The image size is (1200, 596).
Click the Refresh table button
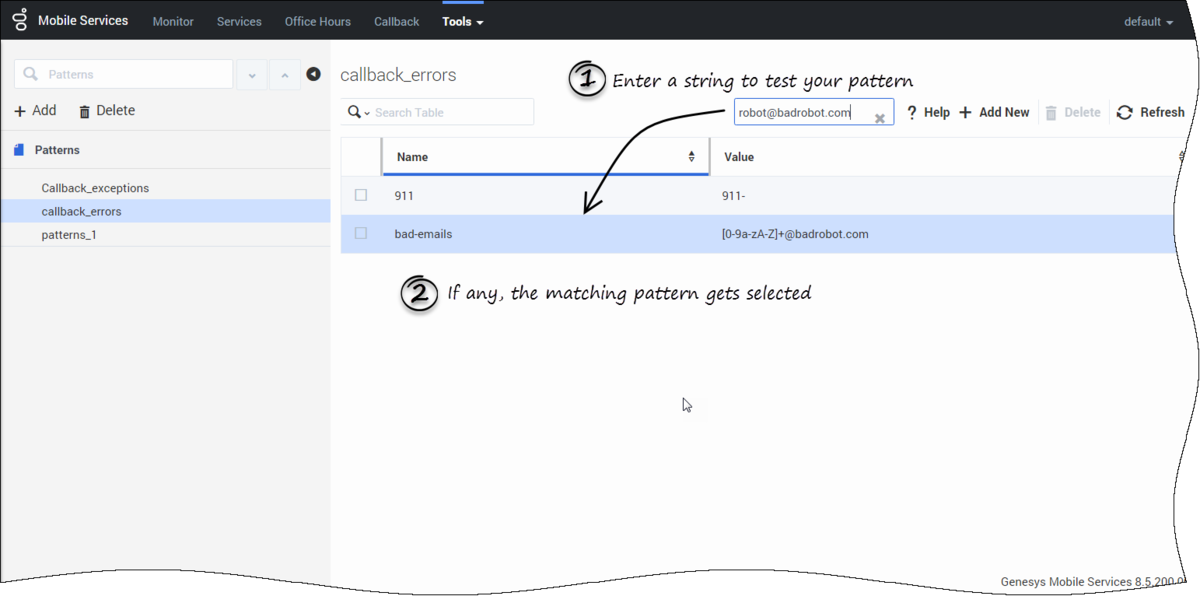[1150, 113]
